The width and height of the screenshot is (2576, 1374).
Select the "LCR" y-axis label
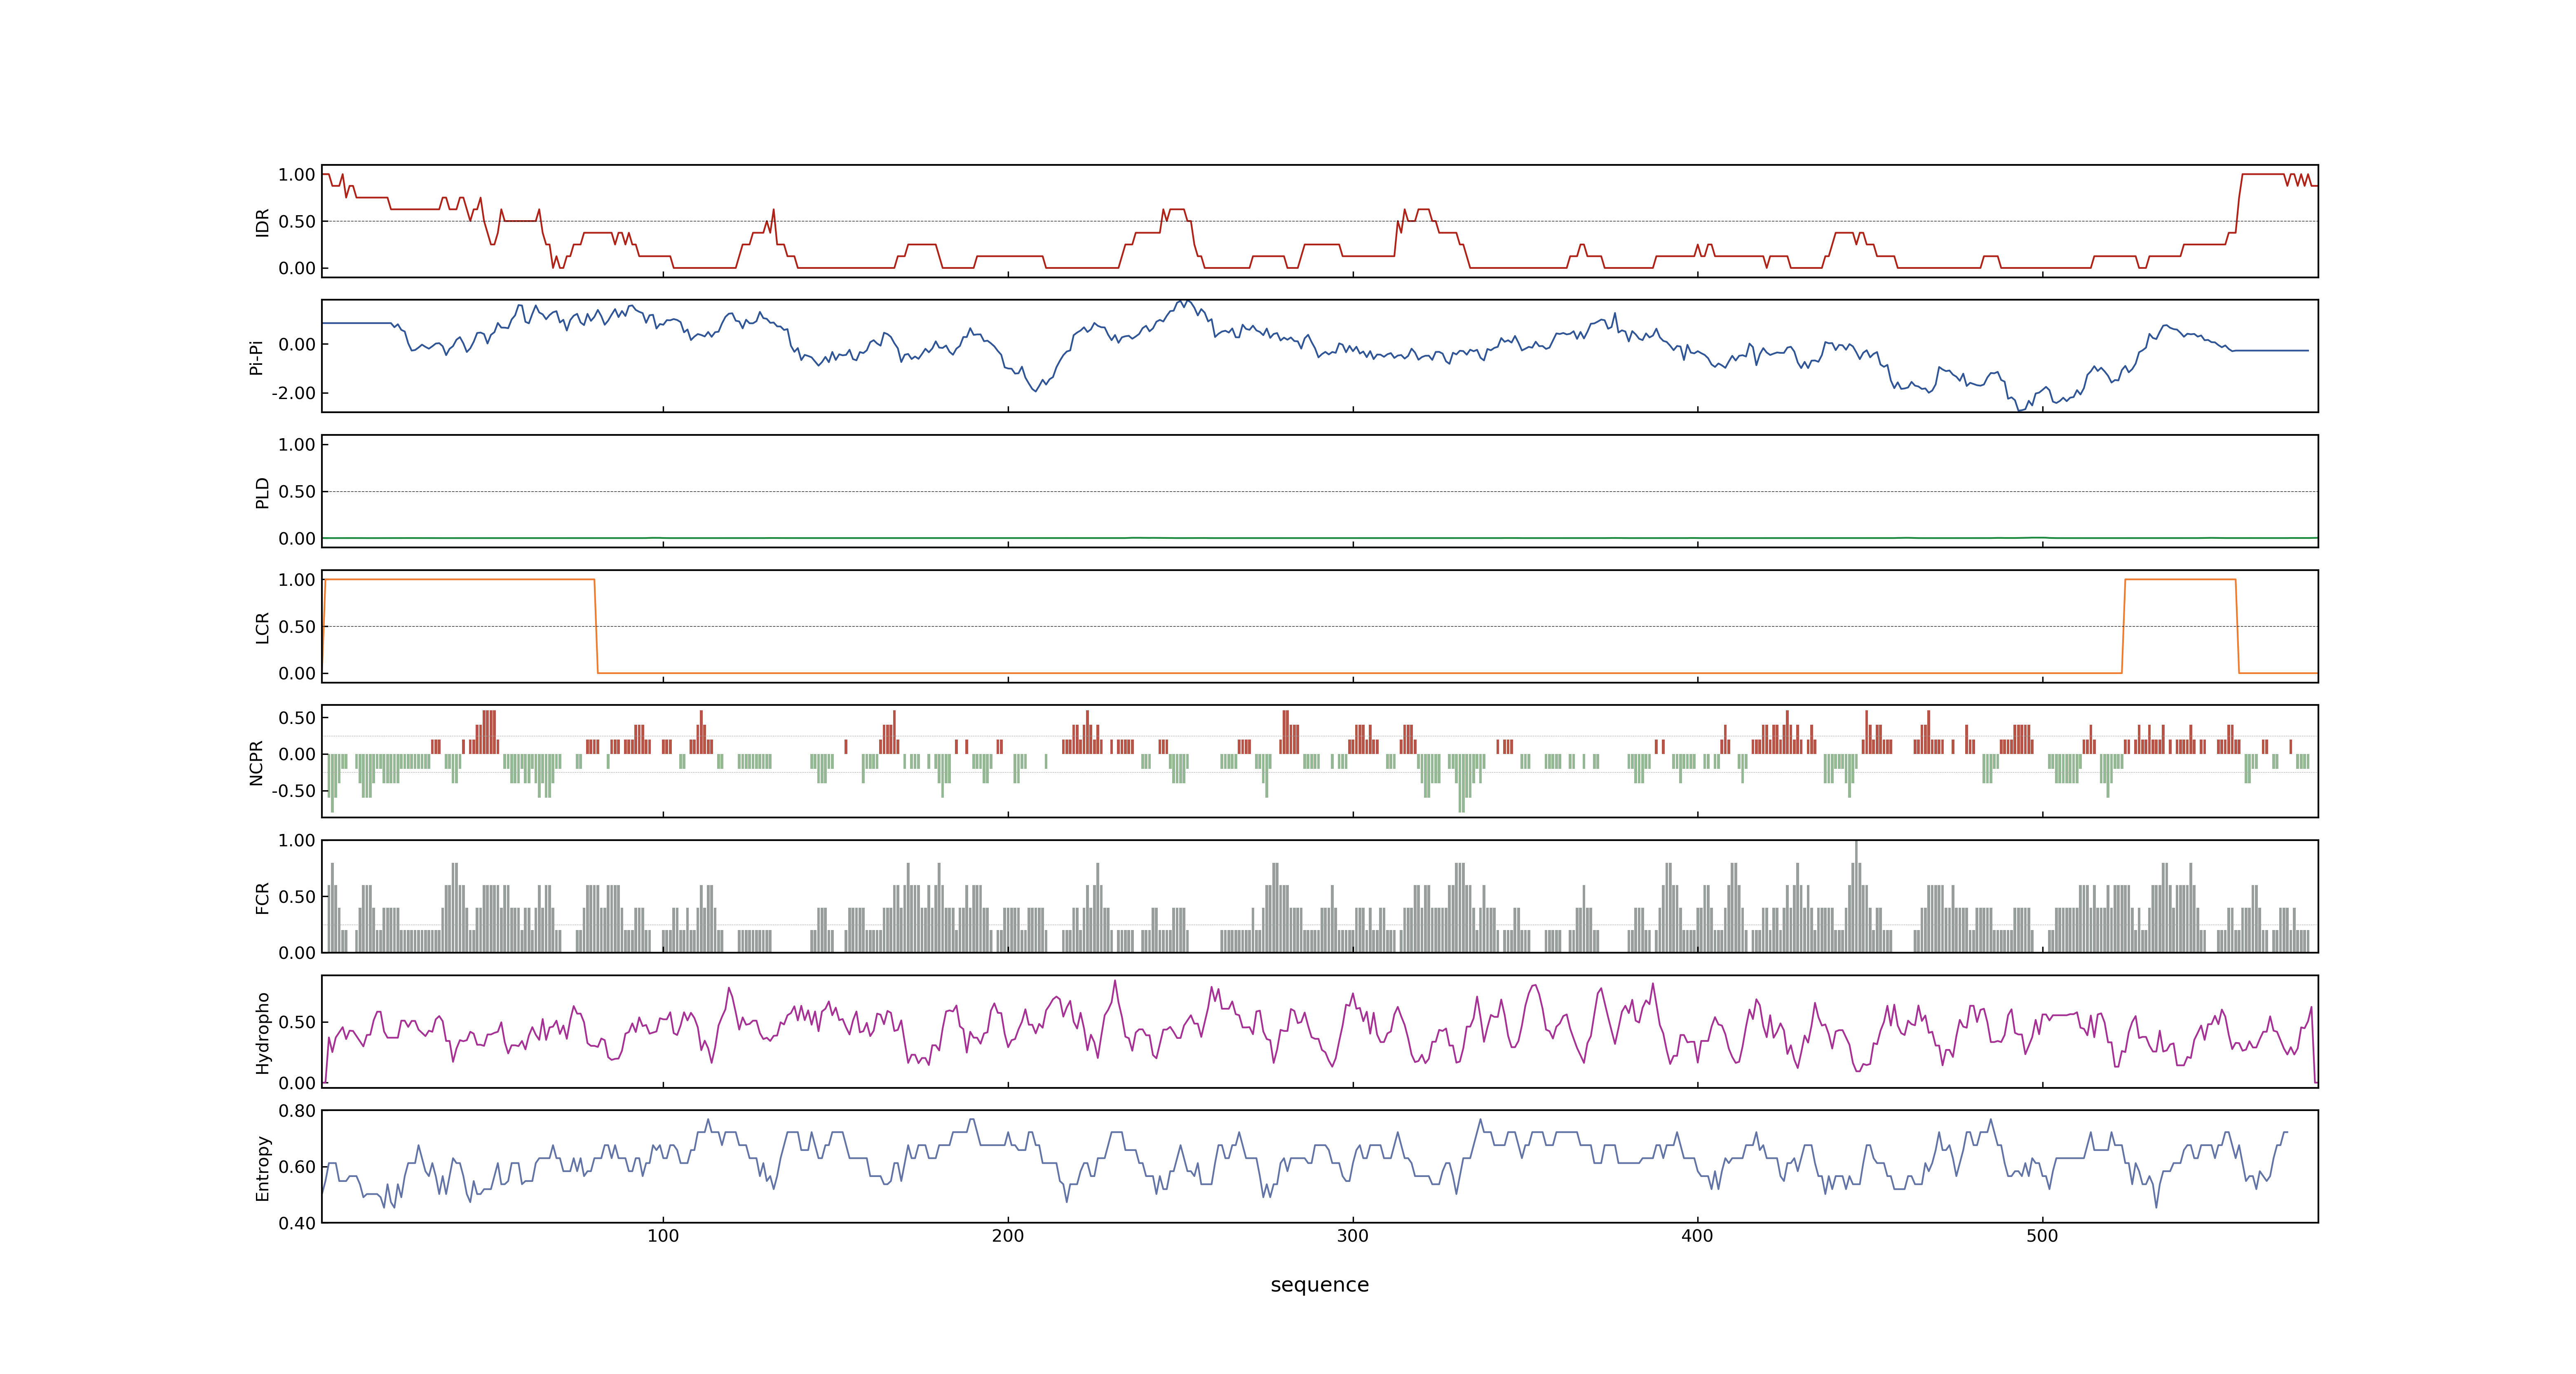(262, 627)
